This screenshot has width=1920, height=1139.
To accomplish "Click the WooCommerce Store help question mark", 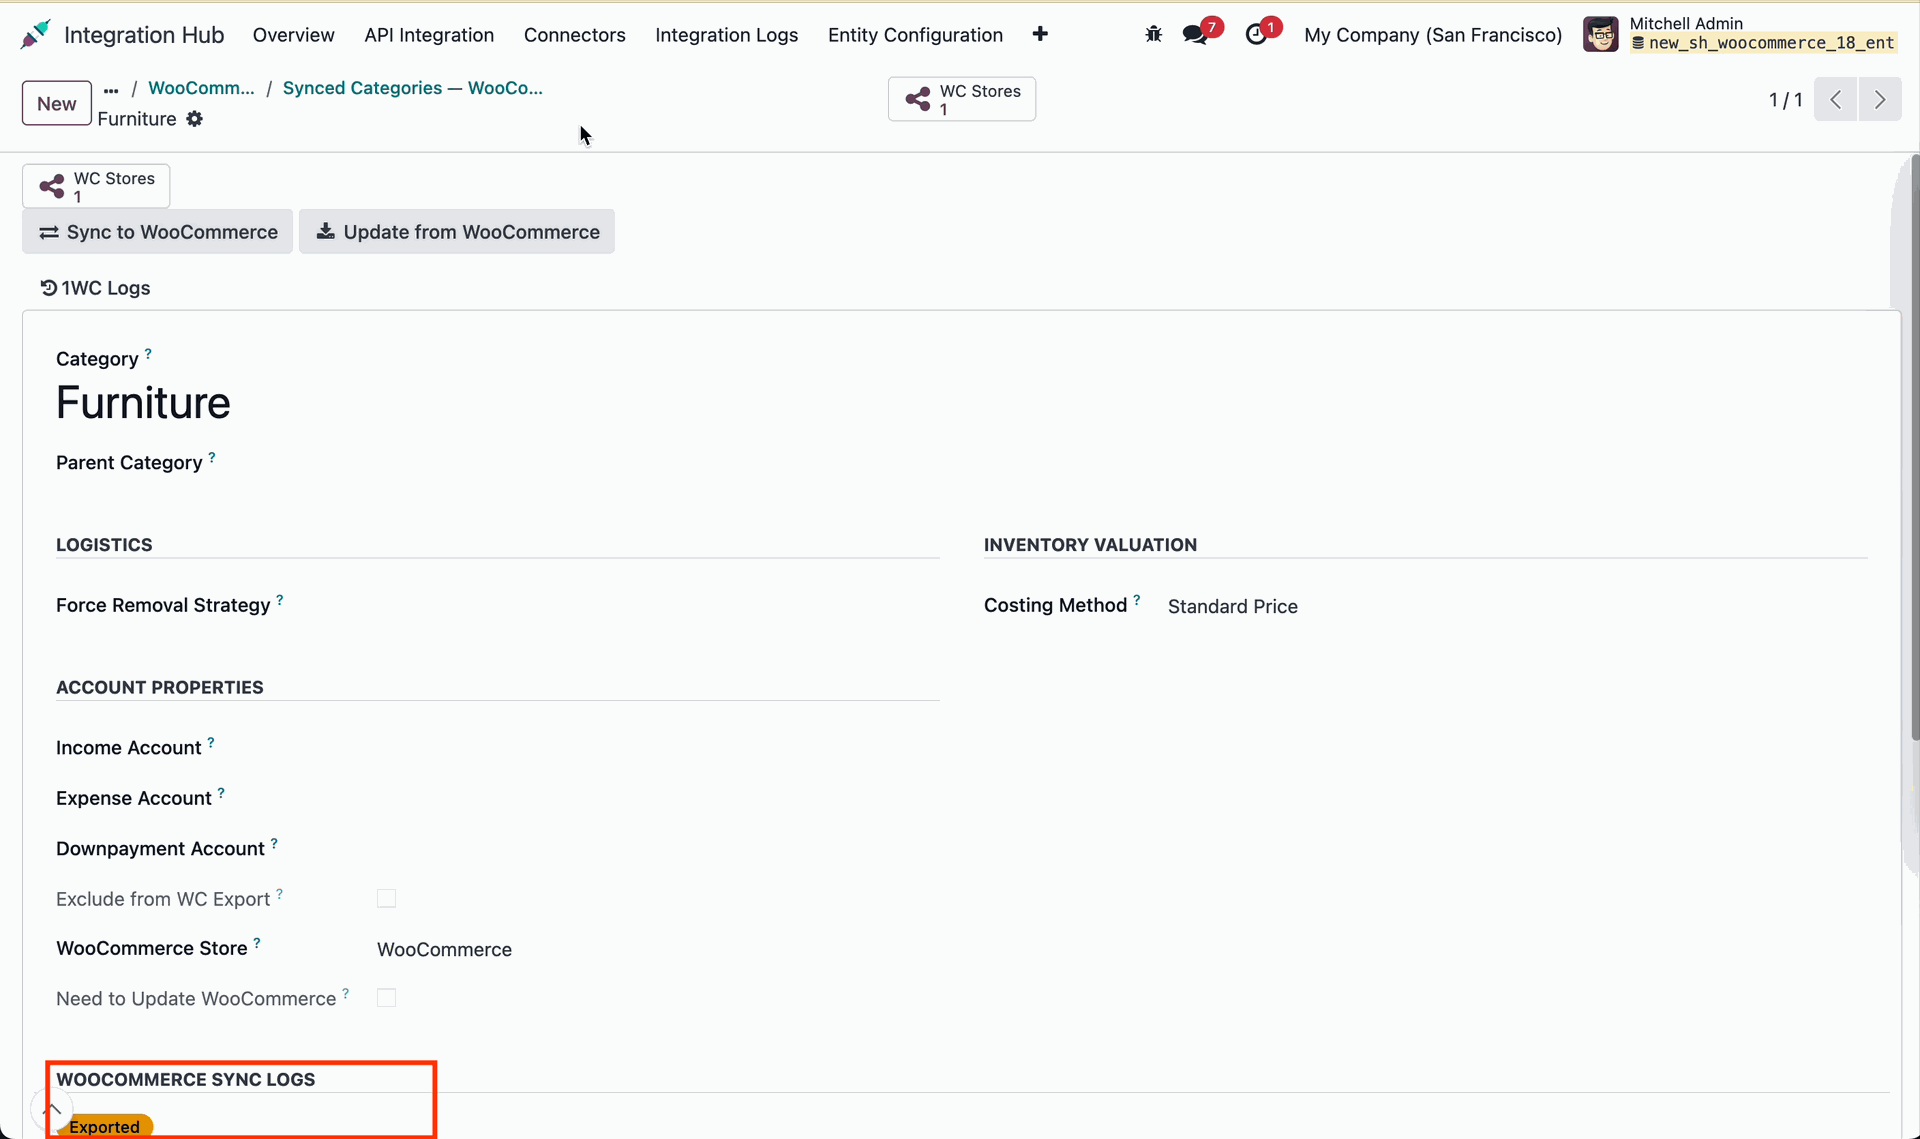I will (x=257, y=942).
